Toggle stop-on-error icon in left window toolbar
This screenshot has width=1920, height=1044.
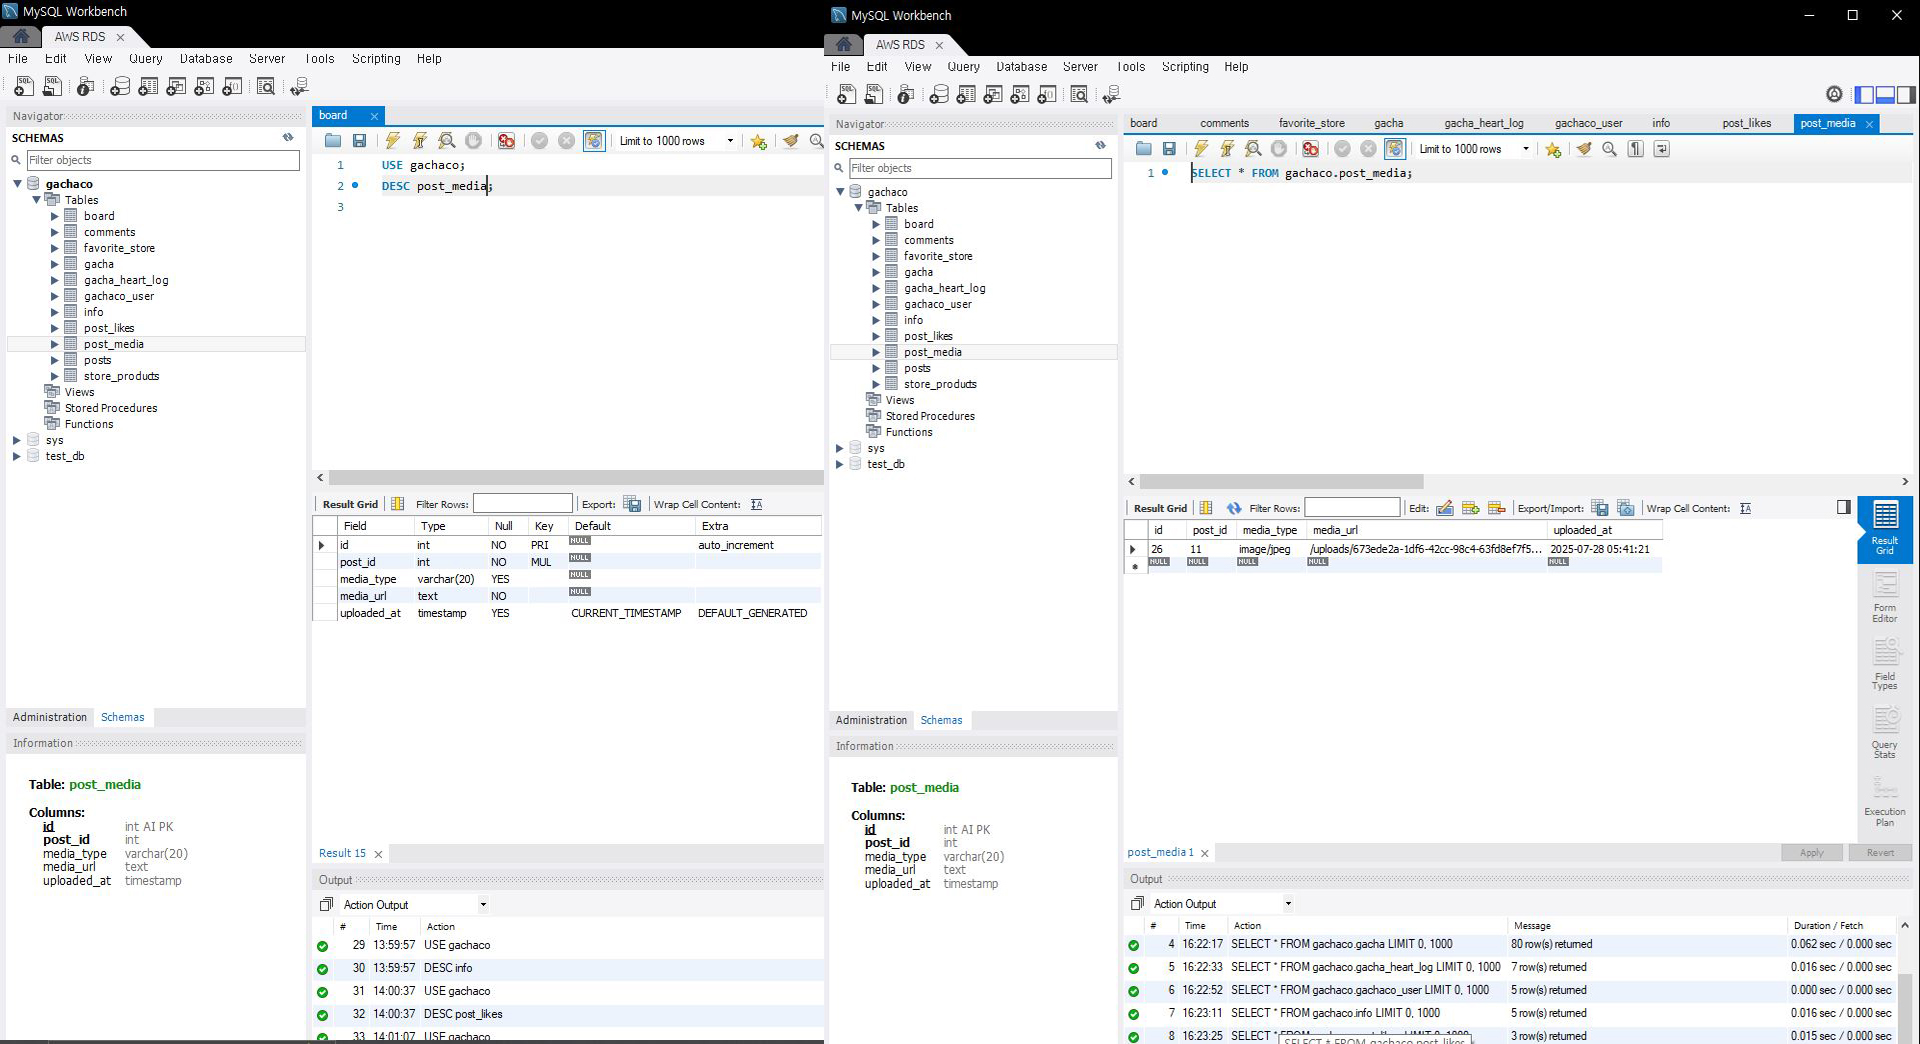click(507, 141)
